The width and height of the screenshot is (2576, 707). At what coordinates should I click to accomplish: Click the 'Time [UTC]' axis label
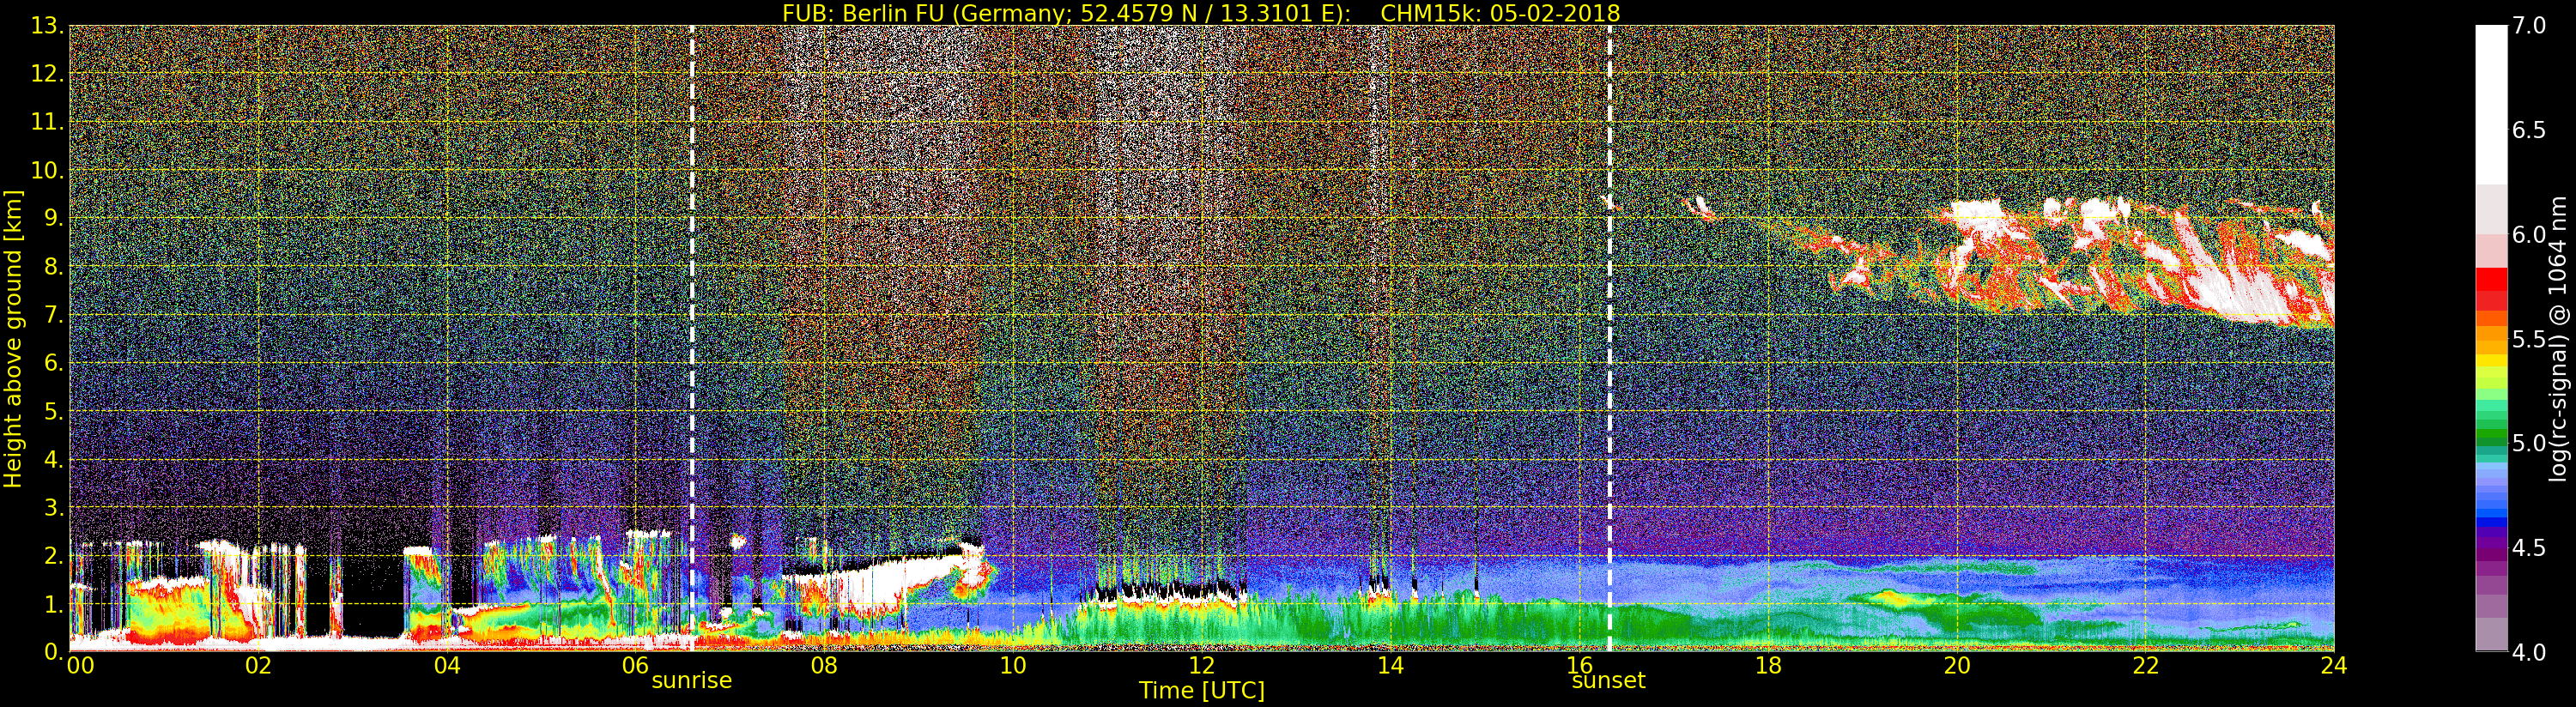(x=1202, y=690)
